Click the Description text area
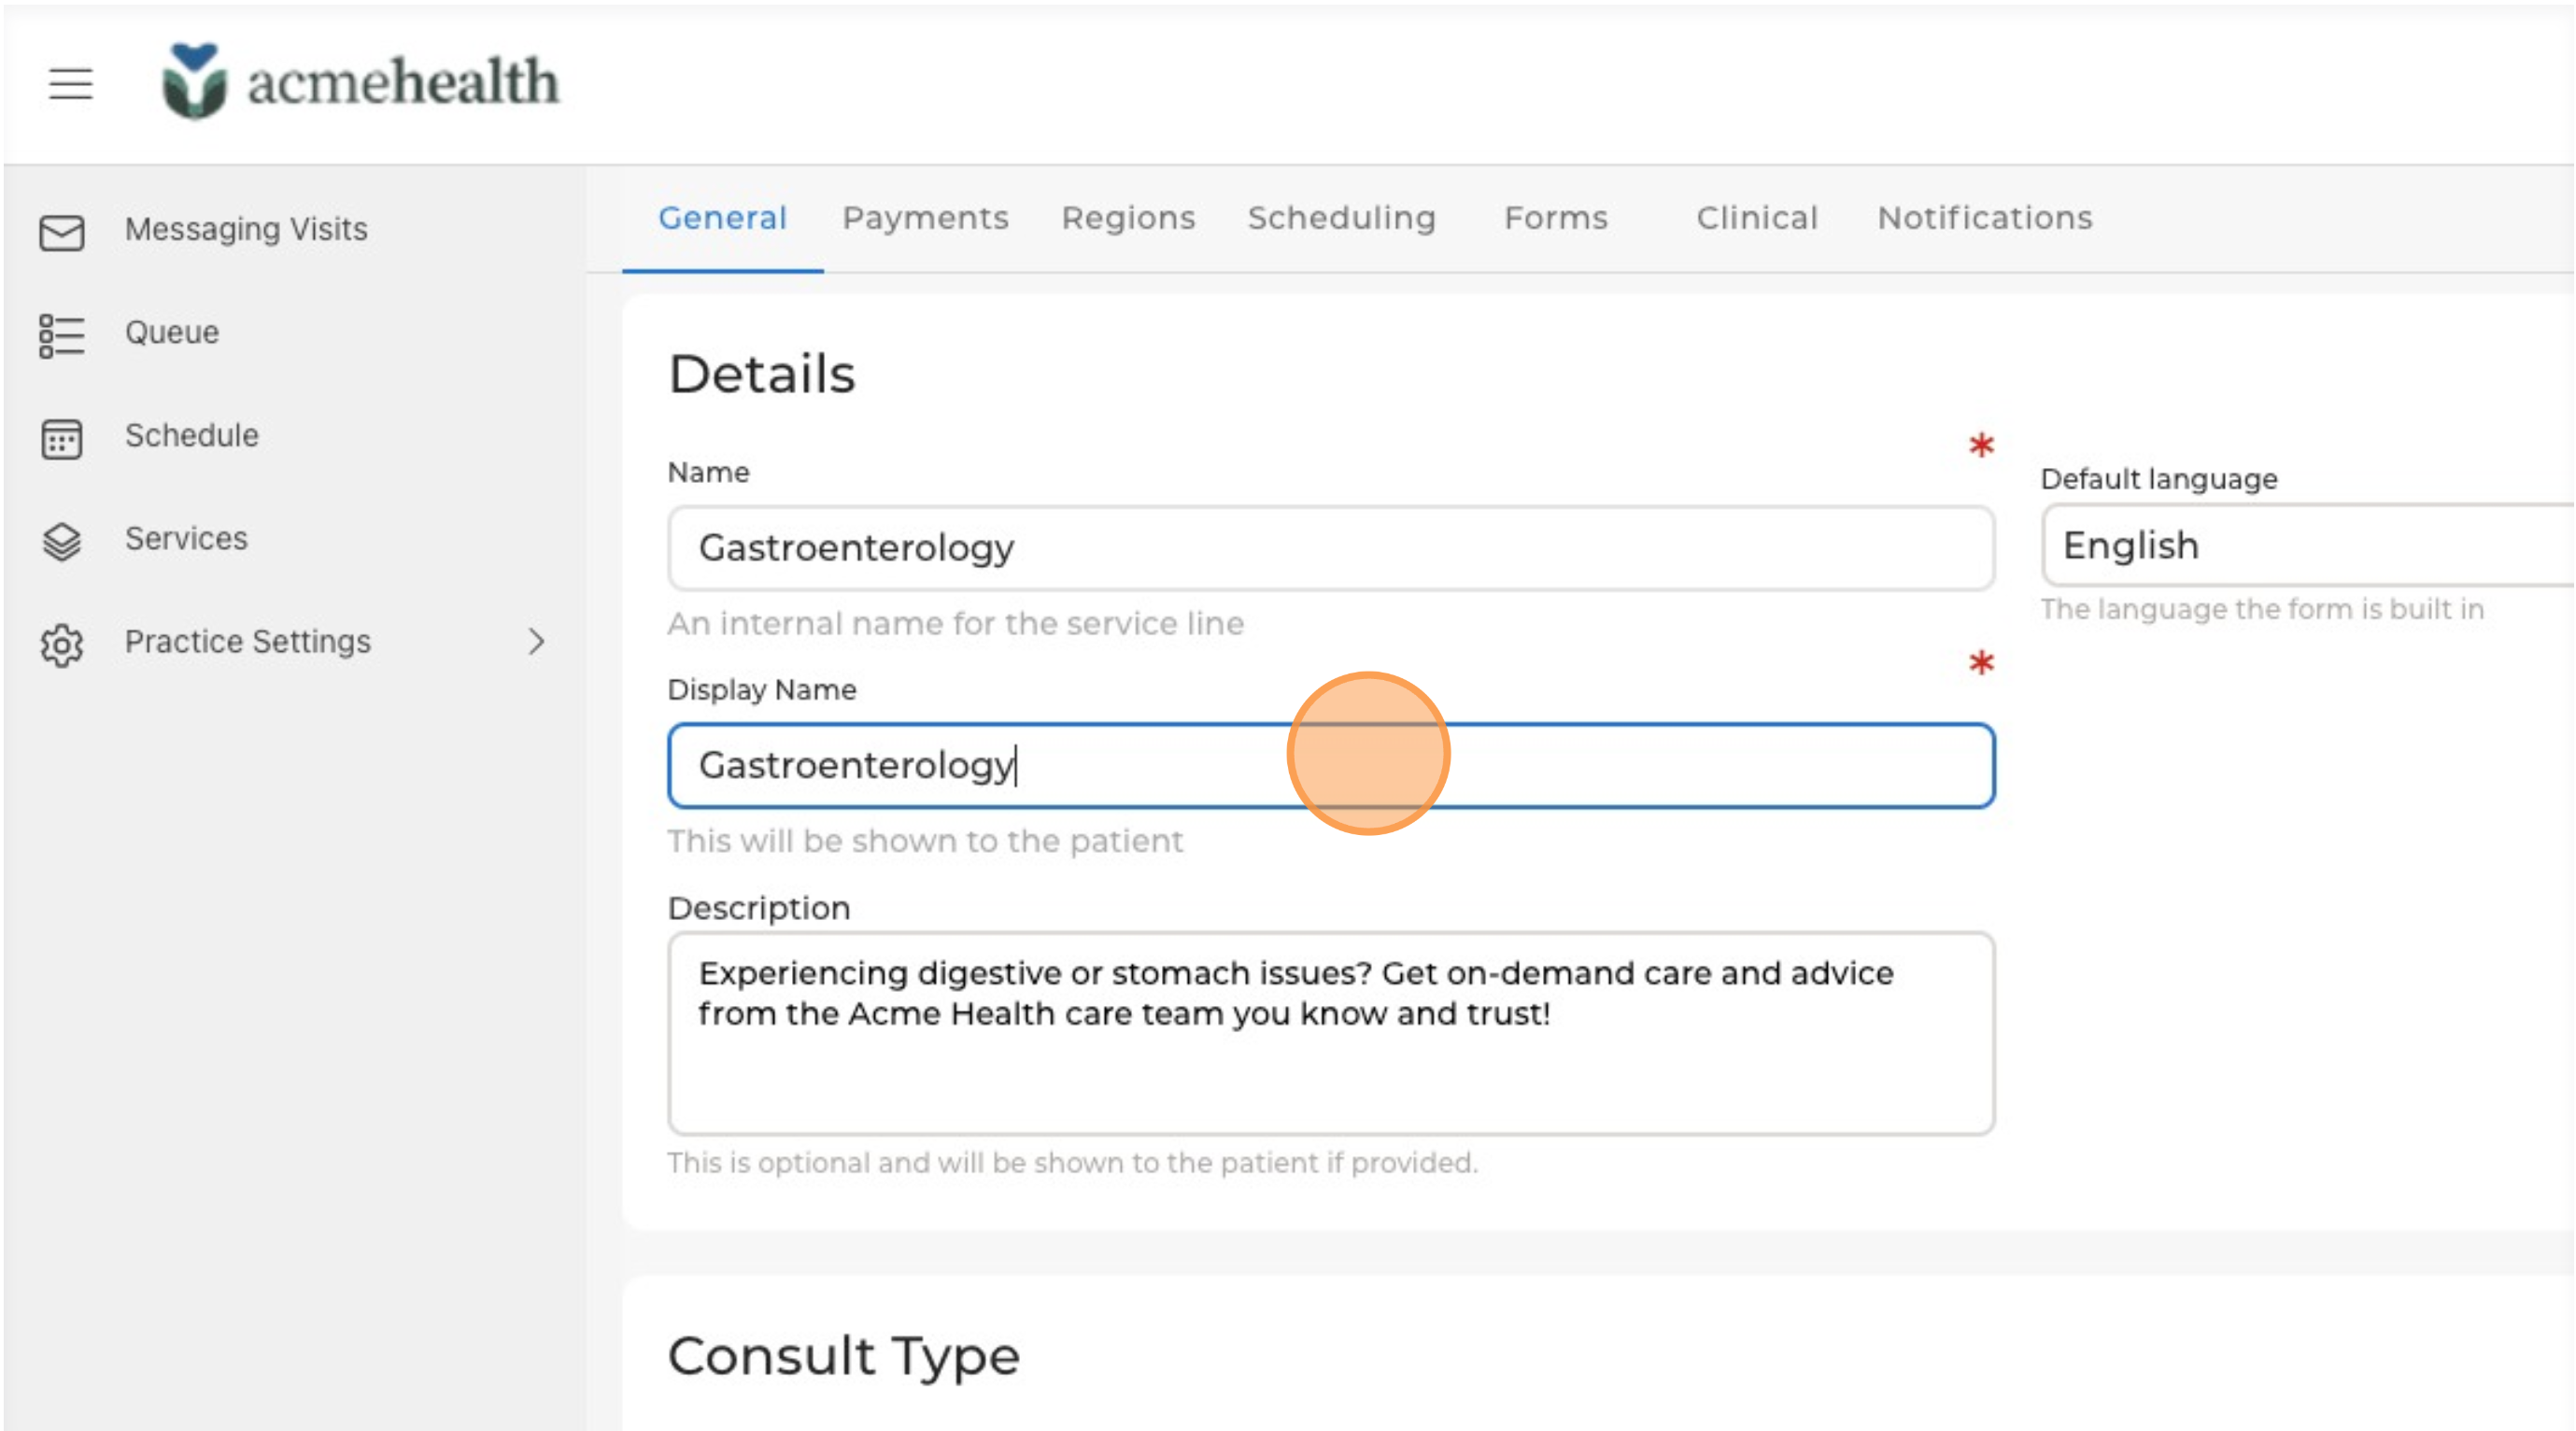This screenshot has height=1431, width=2576. tap(1331, 1033)
